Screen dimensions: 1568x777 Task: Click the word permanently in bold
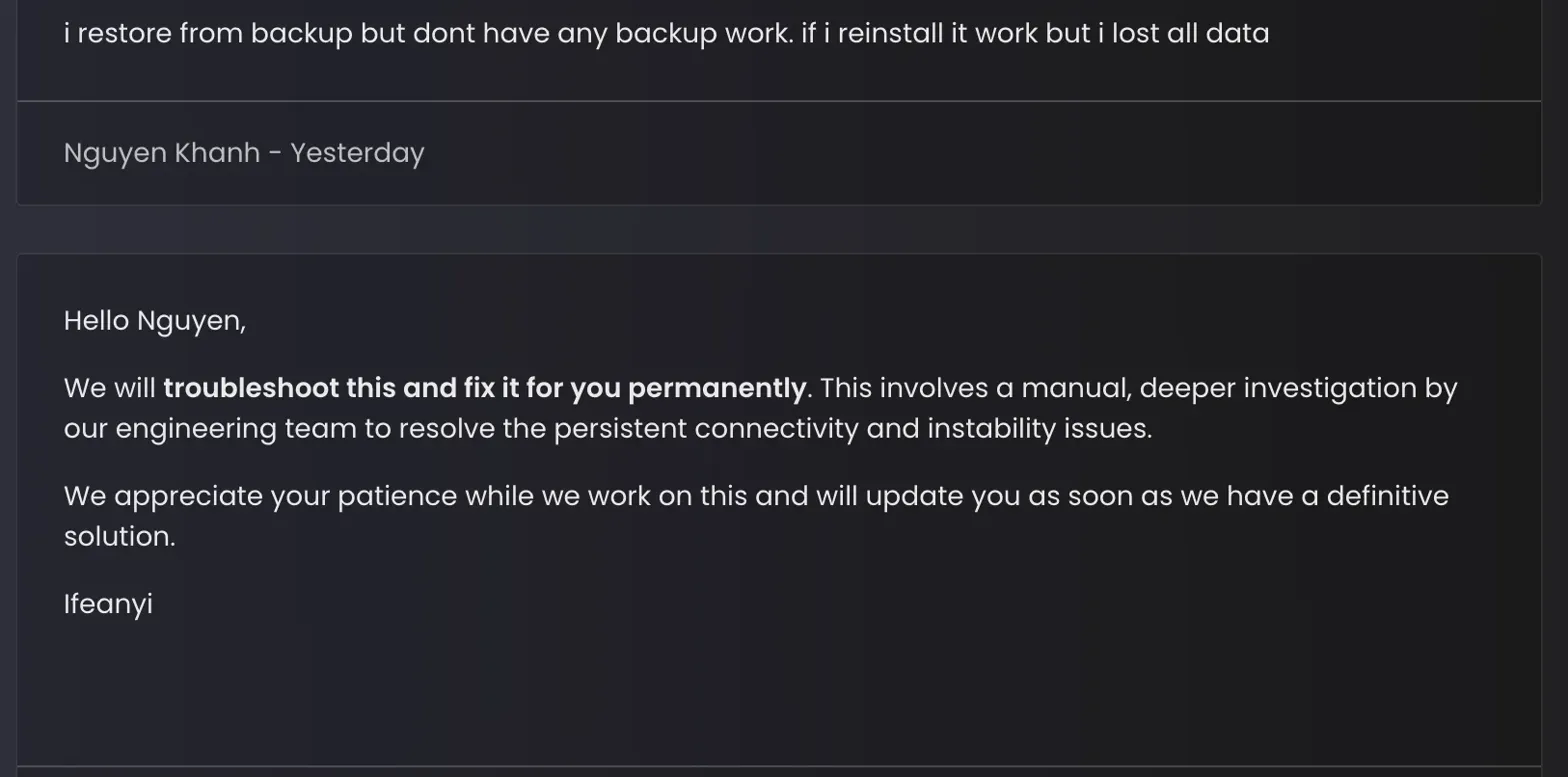coord(716,388)
